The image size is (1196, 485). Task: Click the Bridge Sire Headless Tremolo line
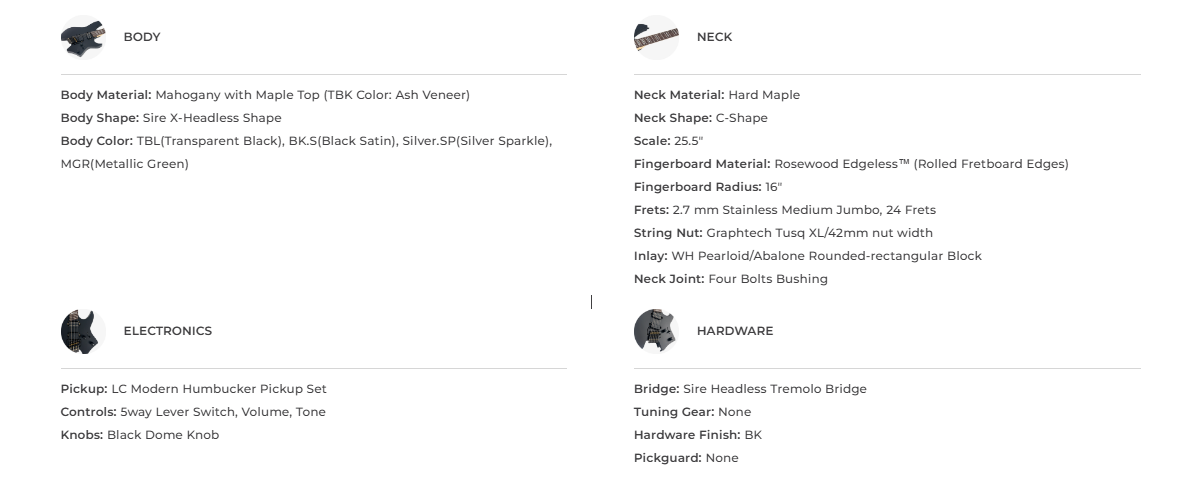(750, 389)
